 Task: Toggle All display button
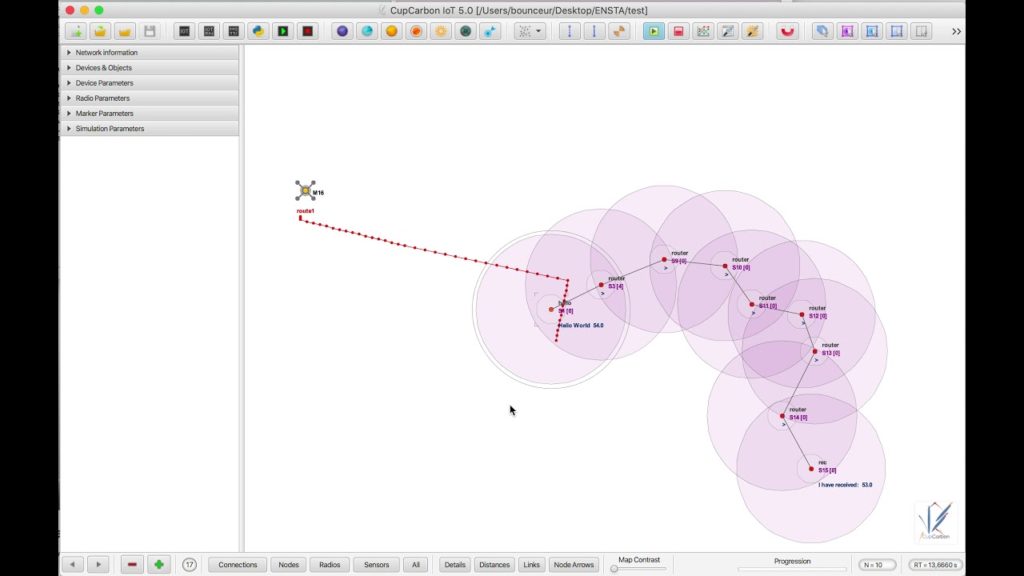416,565
